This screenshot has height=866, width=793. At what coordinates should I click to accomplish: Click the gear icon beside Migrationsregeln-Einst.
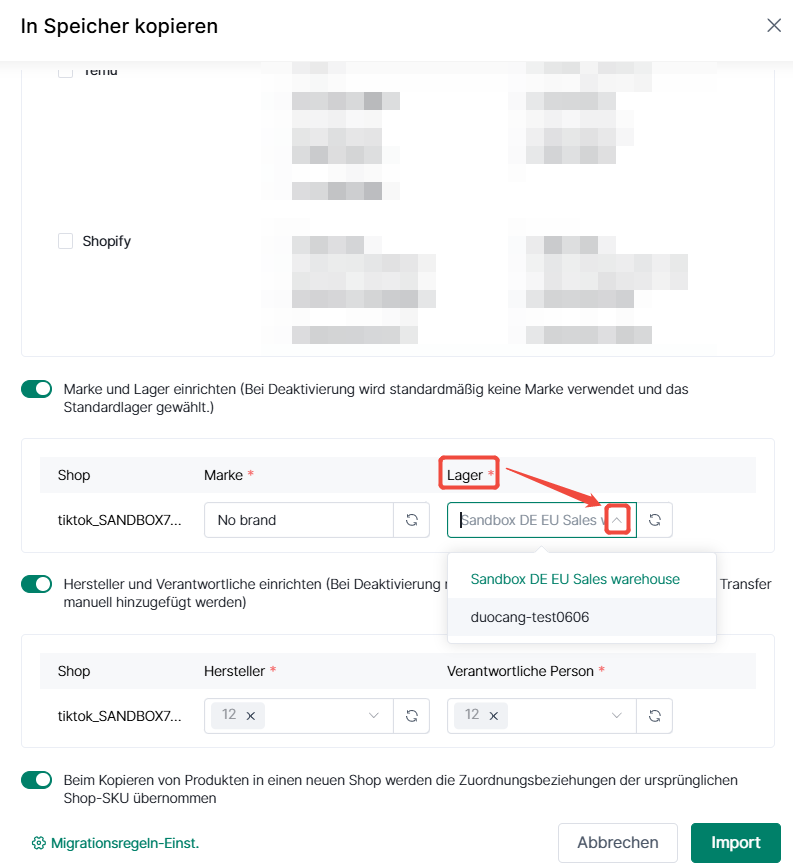pyautogui.click(x=39, y=843)
